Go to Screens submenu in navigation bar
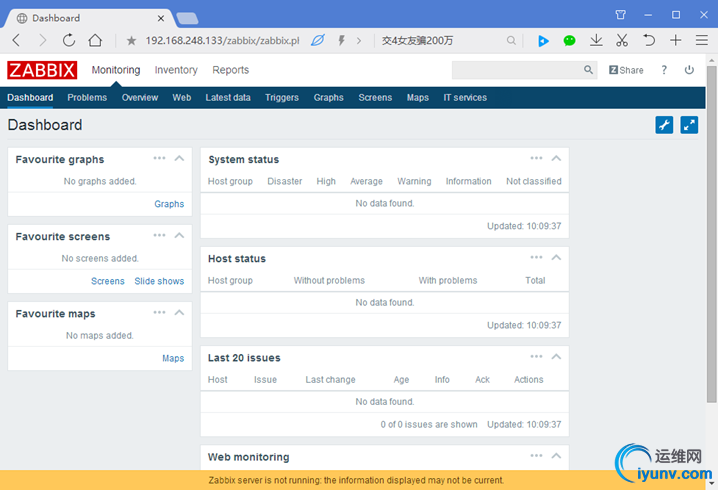718x490 pixels. coord(375,98)
